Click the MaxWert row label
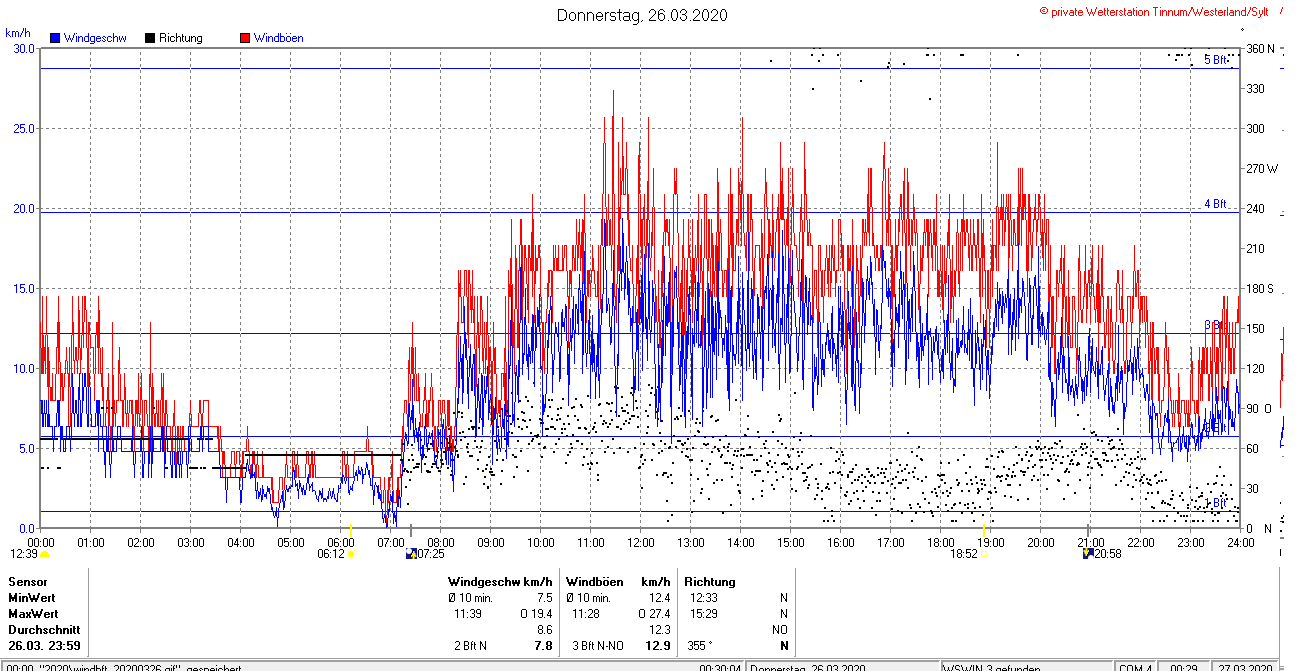The height and width of the screenshot is (671, 1310). point(34,613)
